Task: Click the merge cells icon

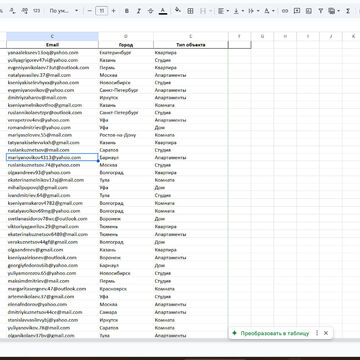Action: pos(202,11)
